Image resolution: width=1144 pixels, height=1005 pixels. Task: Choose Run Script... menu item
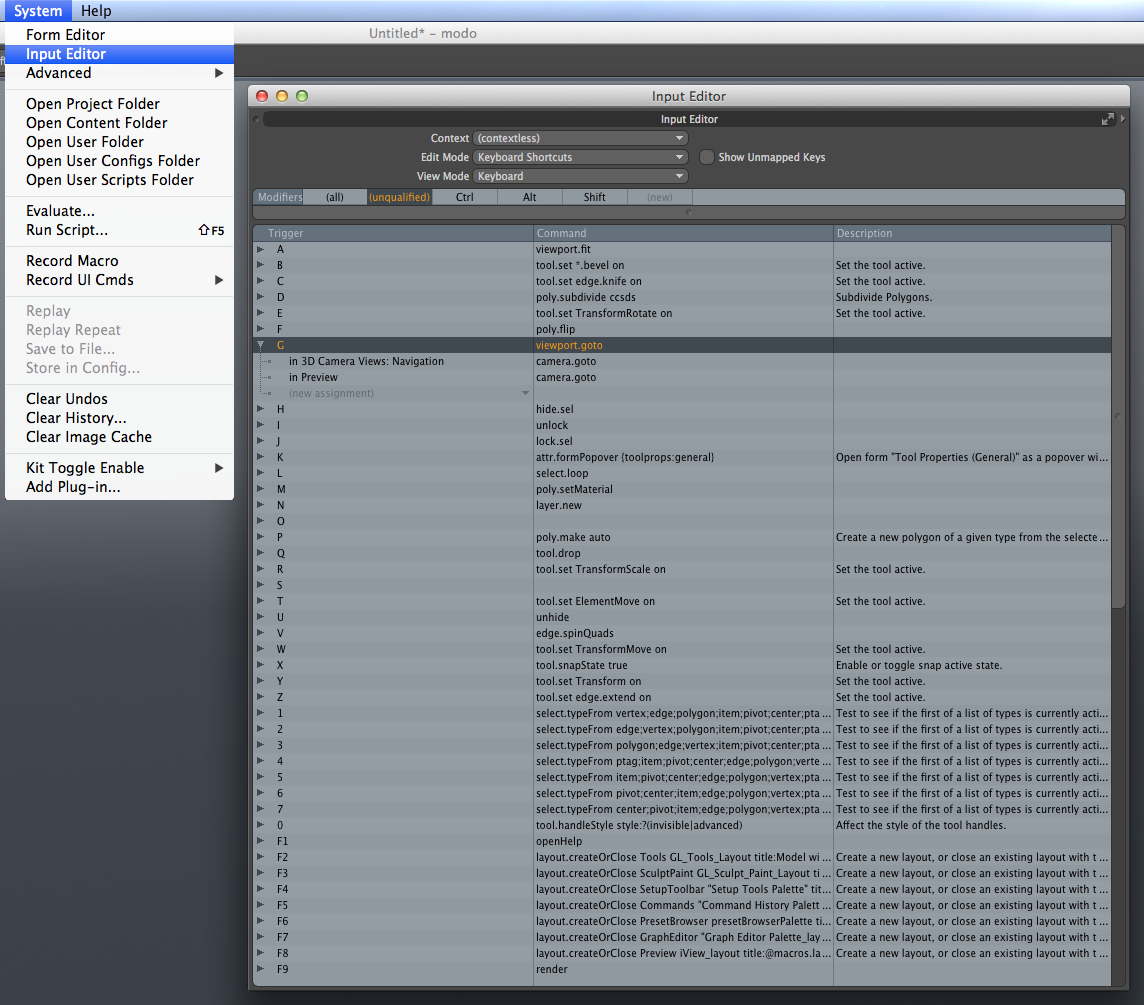pos(120,230)
